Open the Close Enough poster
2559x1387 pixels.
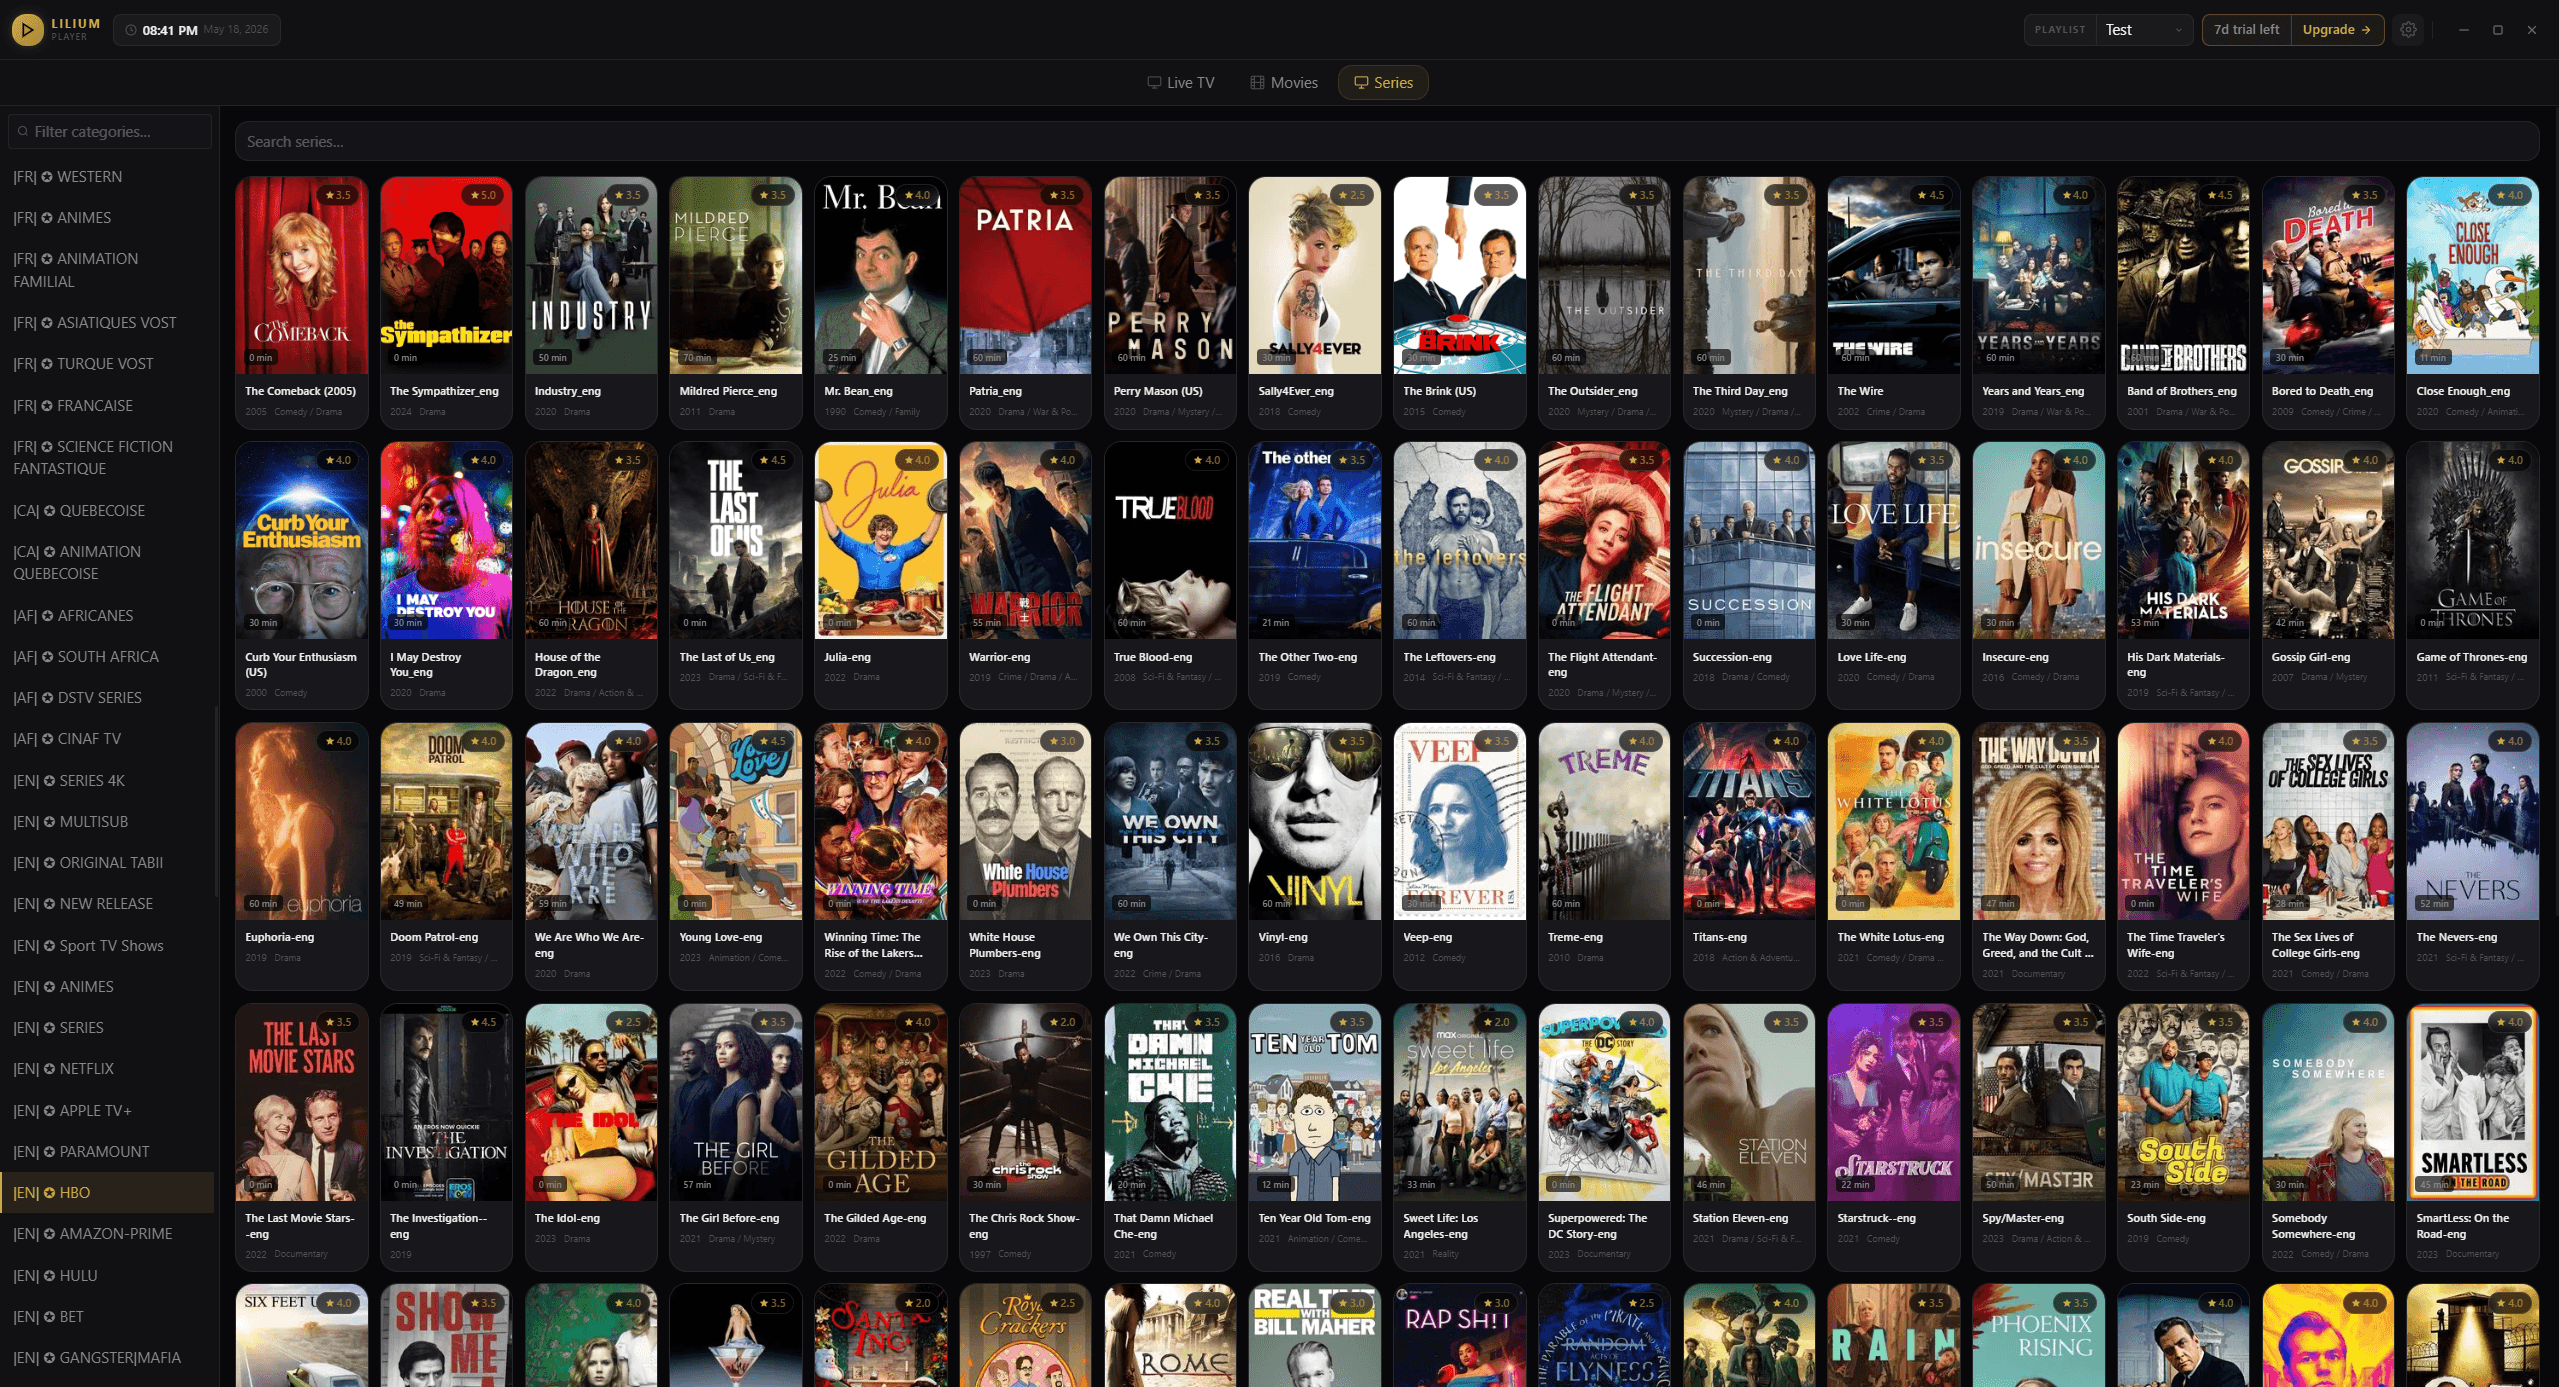pos(2472,275)
